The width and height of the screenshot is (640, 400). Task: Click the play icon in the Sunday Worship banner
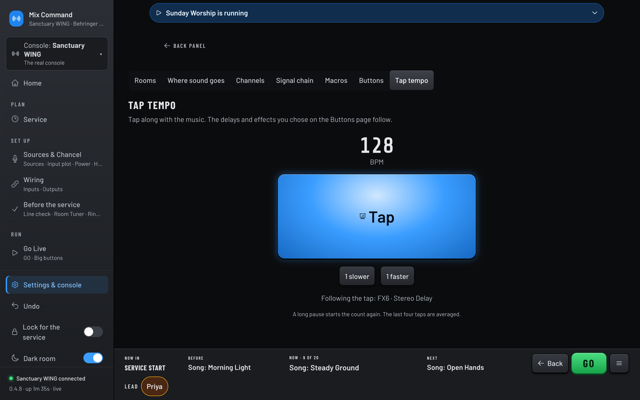click(159, 13)
